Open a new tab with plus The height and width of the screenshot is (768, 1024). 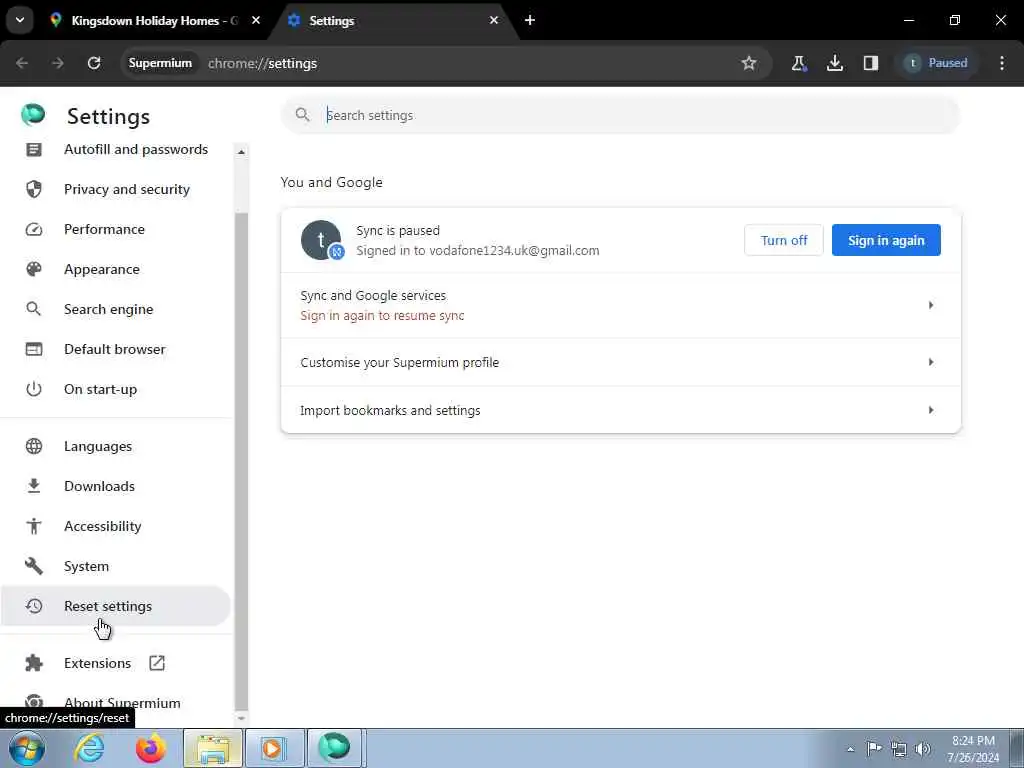pyautogui.click(x=530, y=21)
